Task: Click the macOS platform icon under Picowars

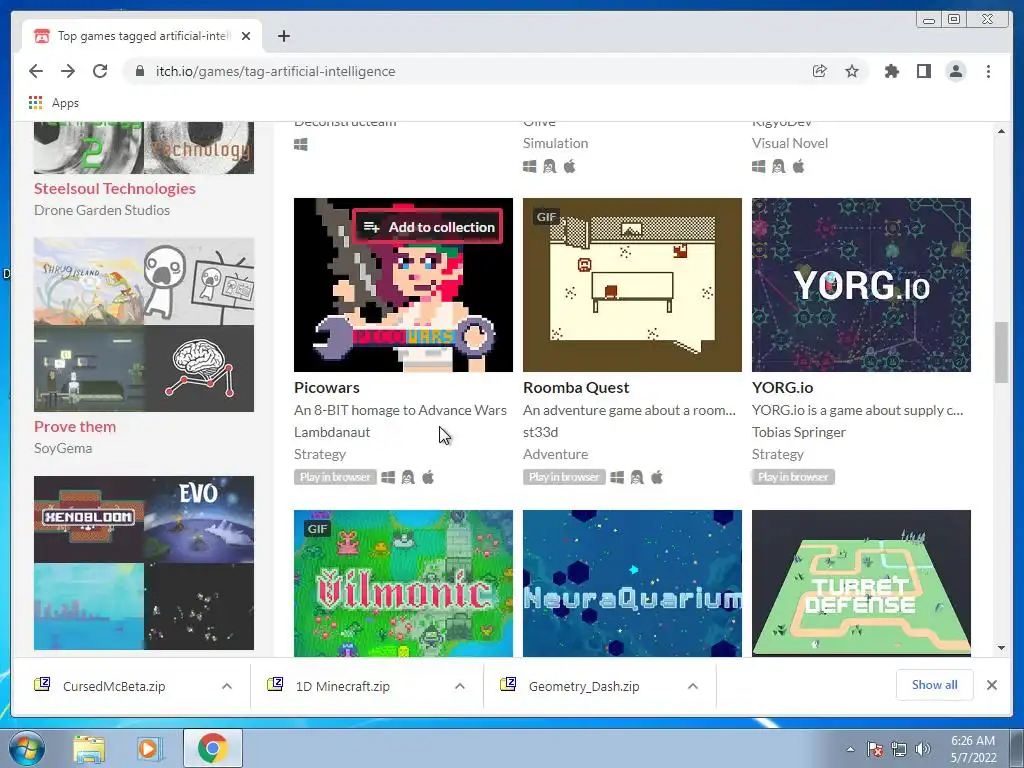Action: 428,477
